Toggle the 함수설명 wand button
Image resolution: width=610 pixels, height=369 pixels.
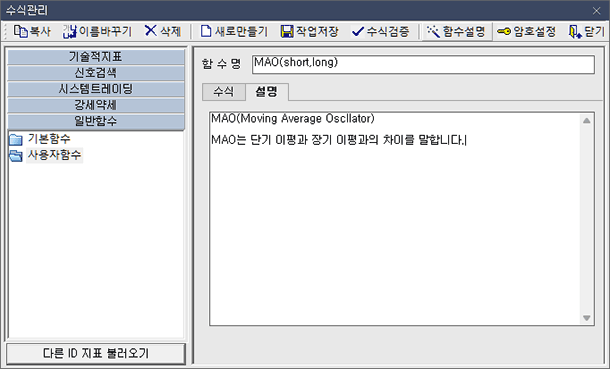(x=457, y=31)
